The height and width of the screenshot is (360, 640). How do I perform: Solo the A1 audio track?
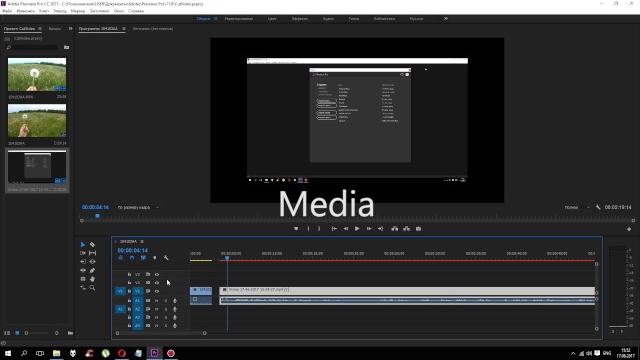click(166, 301)
